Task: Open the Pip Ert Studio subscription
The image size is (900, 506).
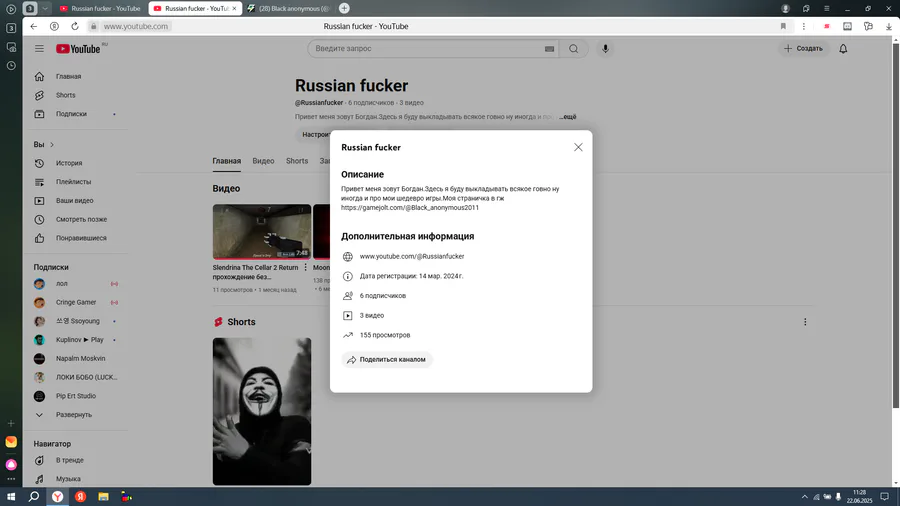Action: pos(75,396)
